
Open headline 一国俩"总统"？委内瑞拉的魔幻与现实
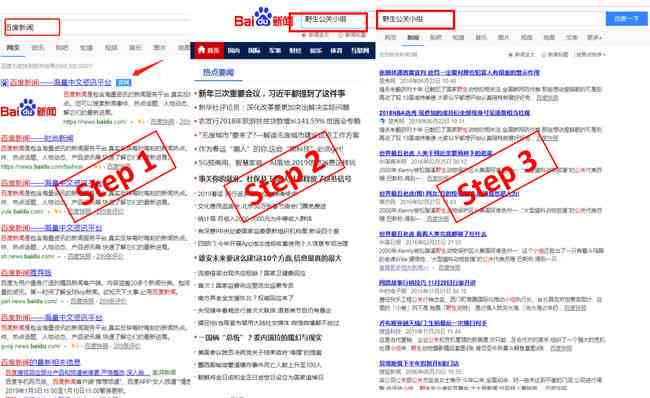(x=260, y=337)
